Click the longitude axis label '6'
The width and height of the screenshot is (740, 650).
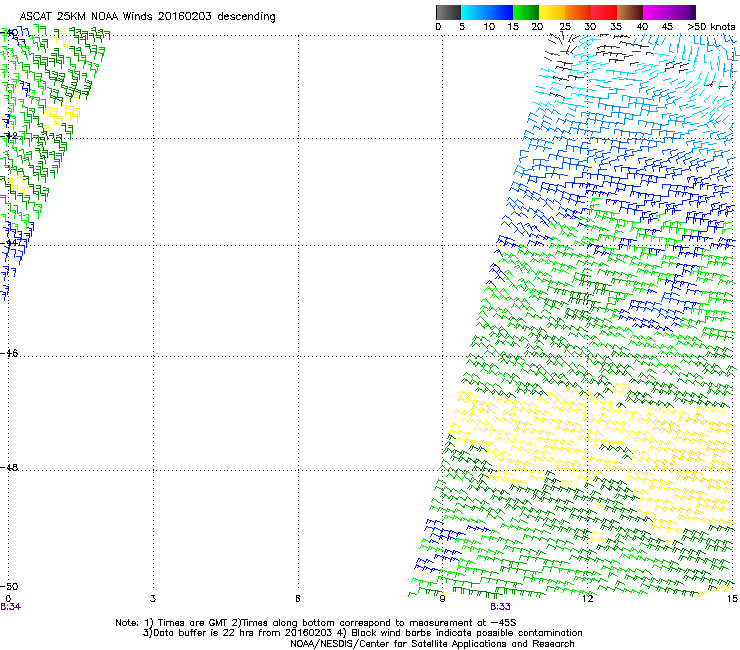tap(298, 599)
